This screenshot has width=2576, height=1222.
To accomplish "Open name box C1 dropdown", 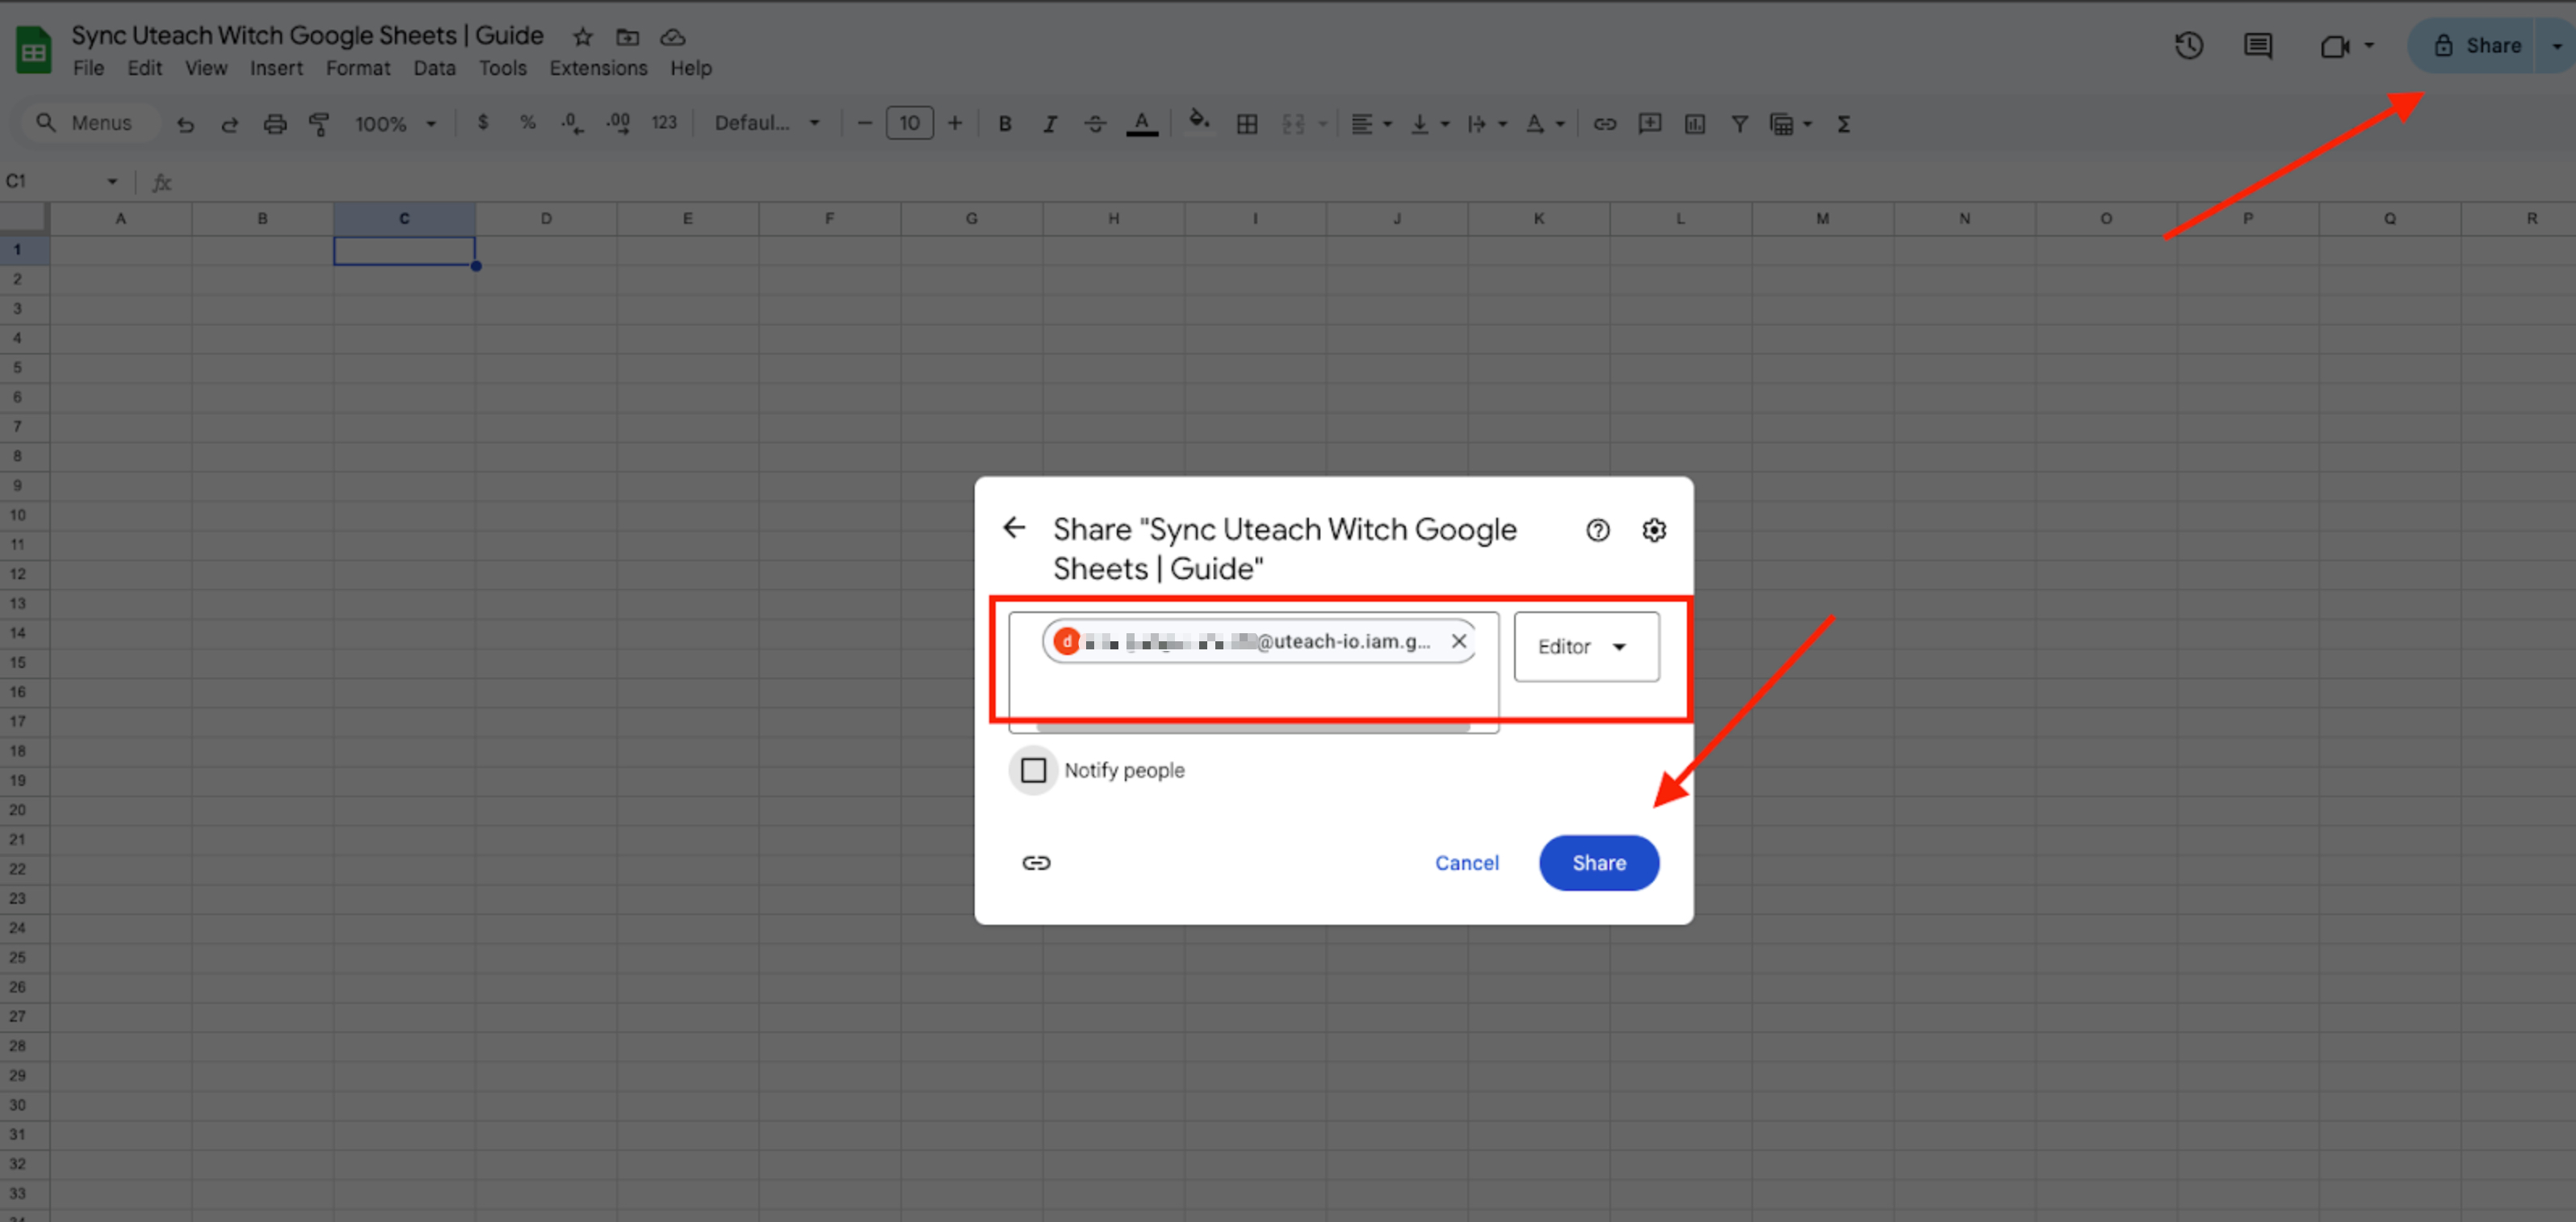I will pos(112,181).
